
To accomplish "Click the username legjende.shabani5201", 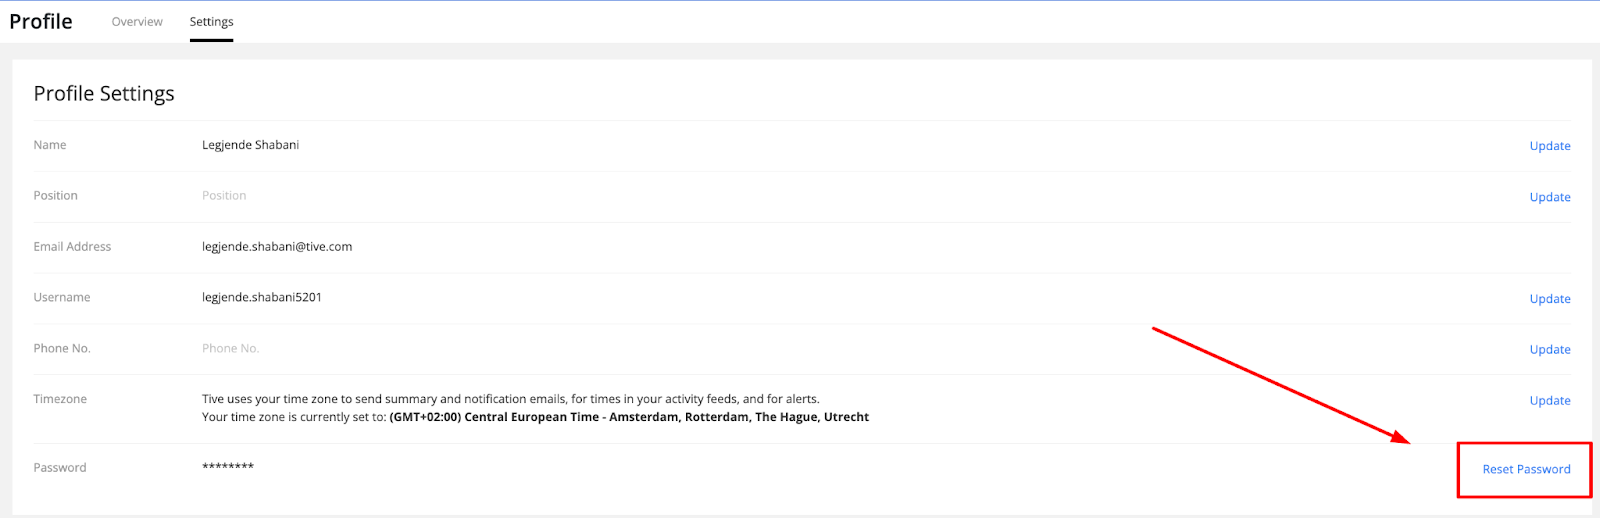I will tap(262, 298).
